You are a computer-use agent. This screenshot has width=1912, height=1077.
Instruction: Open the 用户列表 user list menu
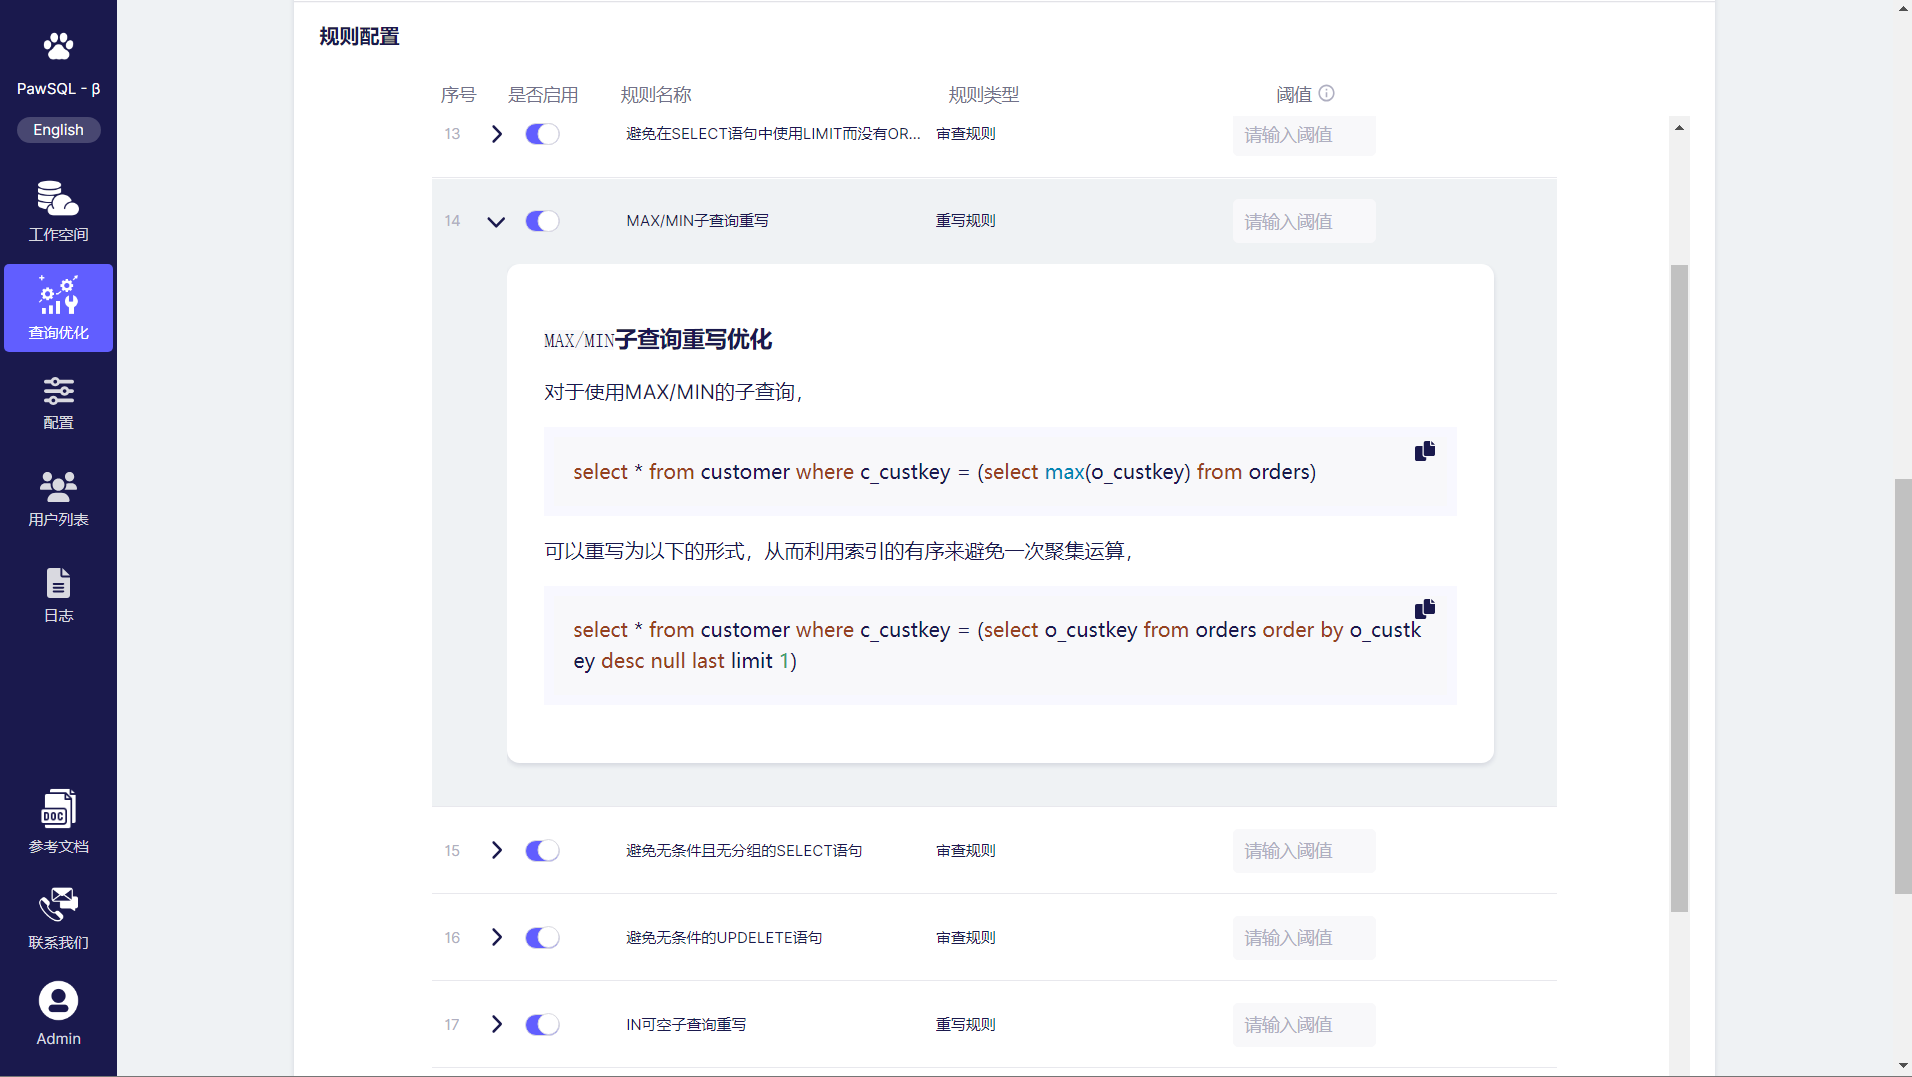tap(58, 499)
